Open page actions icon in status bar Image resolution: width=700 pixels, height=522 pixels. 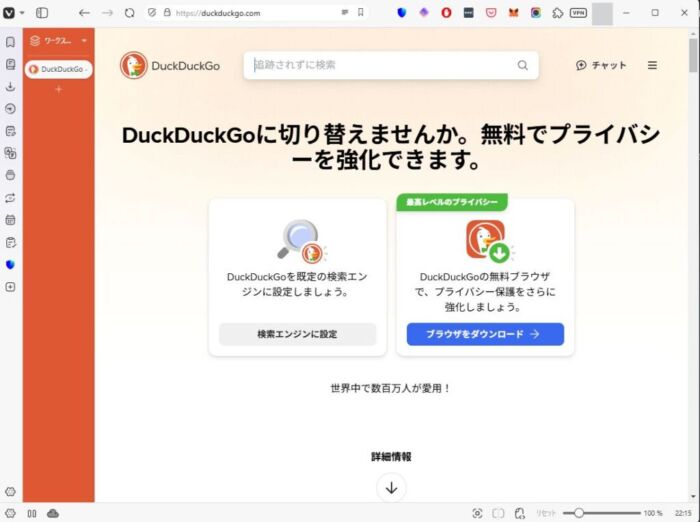(x=519, y=514)
